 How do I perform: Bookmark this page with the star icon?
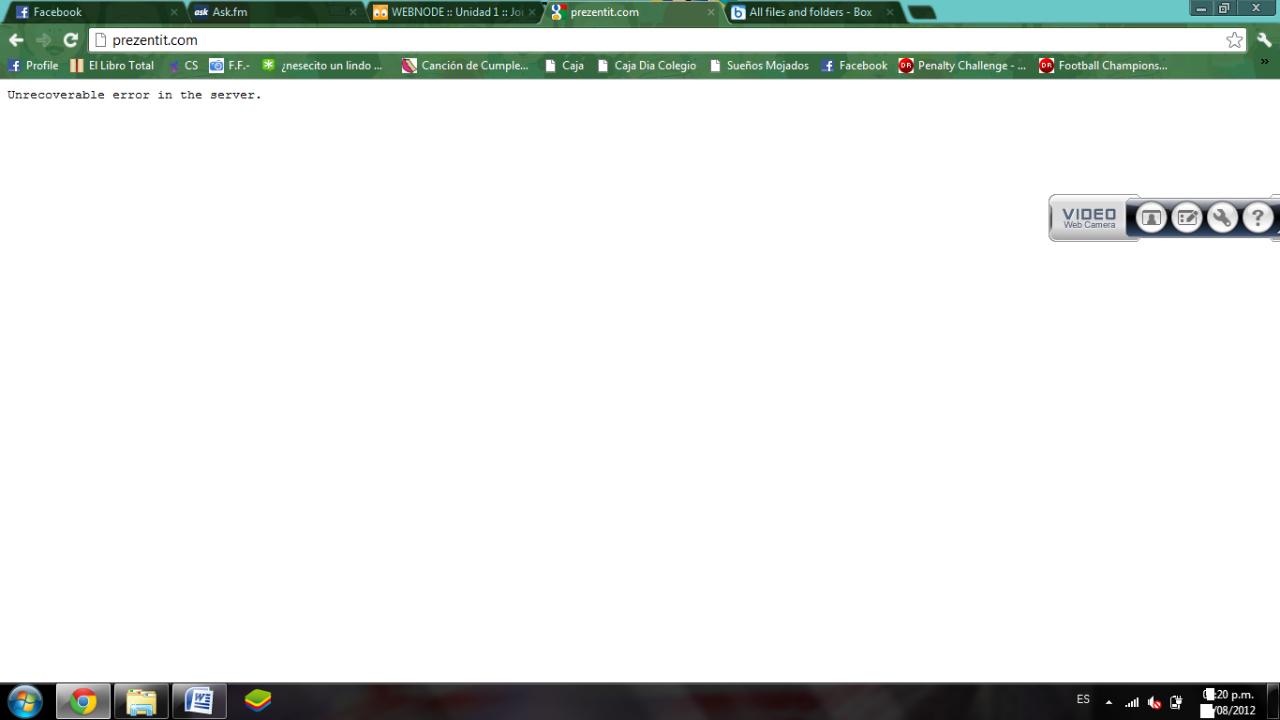[x=1234, y=40]
